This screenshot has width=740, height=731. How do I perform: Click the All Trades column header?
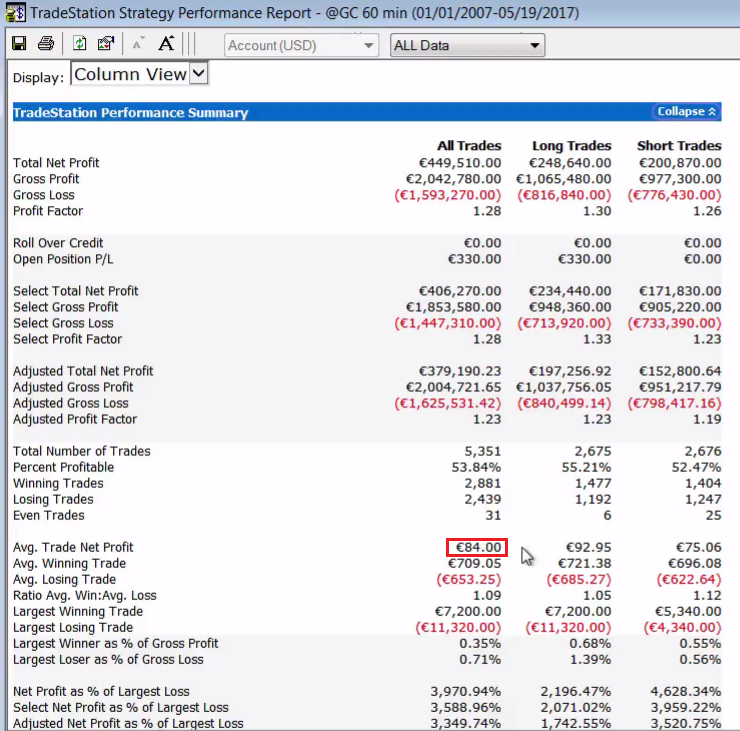pos(469,146)
